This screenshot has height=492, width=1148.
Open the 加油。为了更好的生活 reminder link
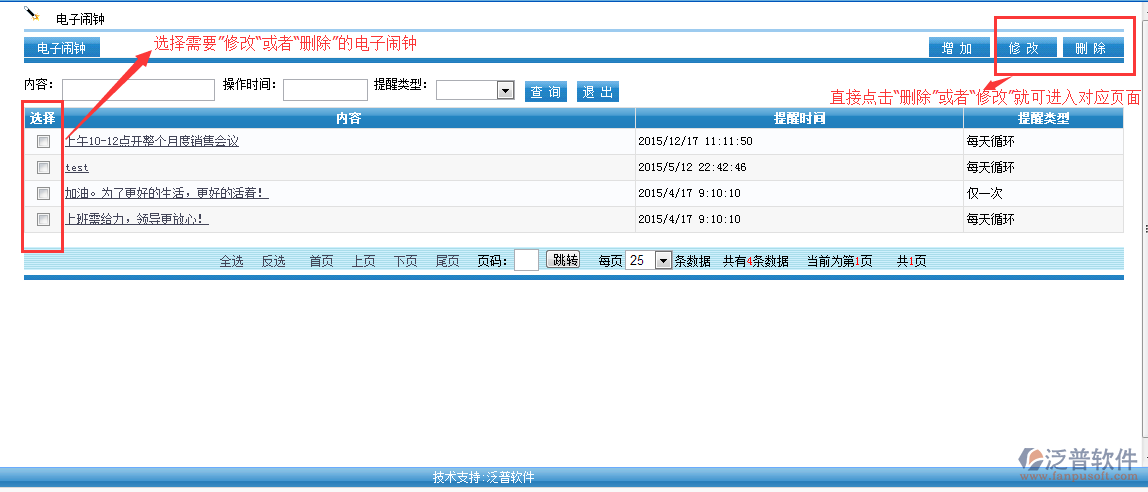166,194
